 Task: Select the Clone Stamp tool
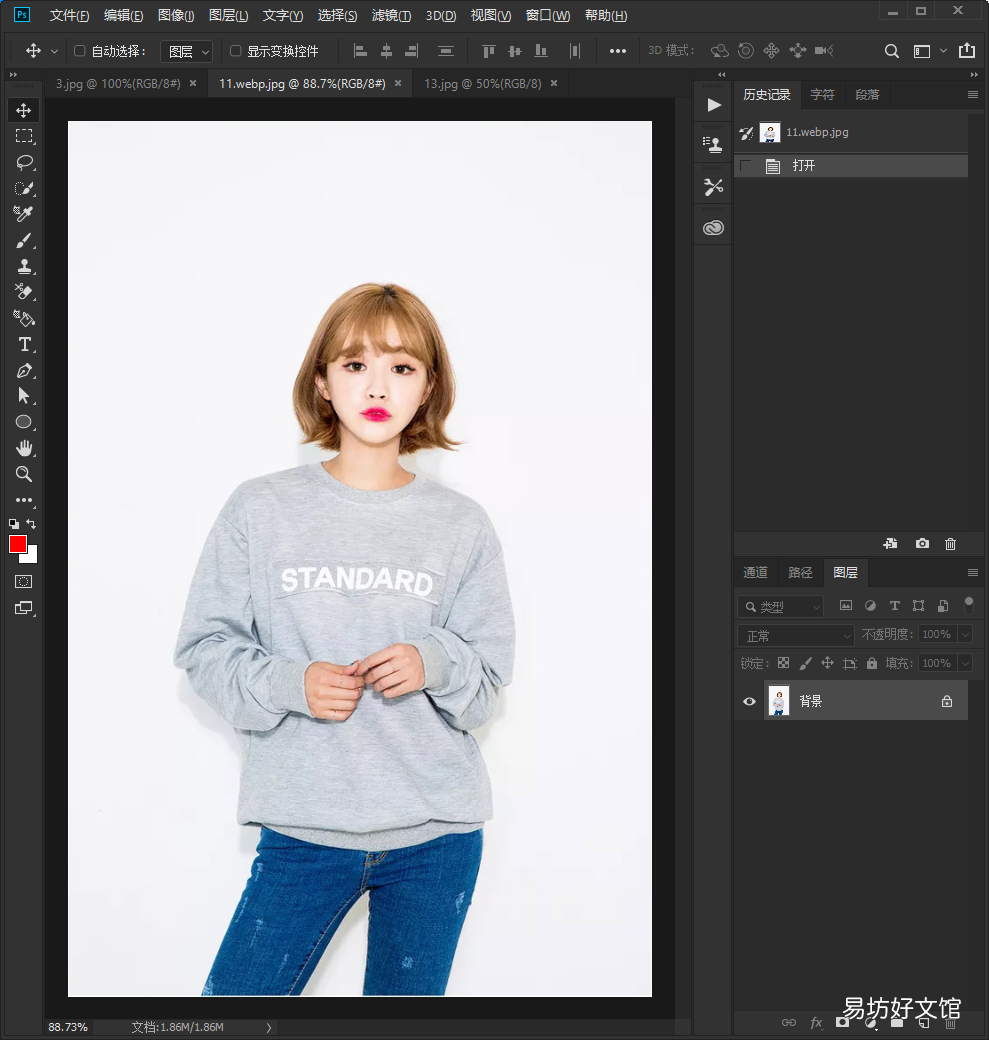click(x=24, y=266)
